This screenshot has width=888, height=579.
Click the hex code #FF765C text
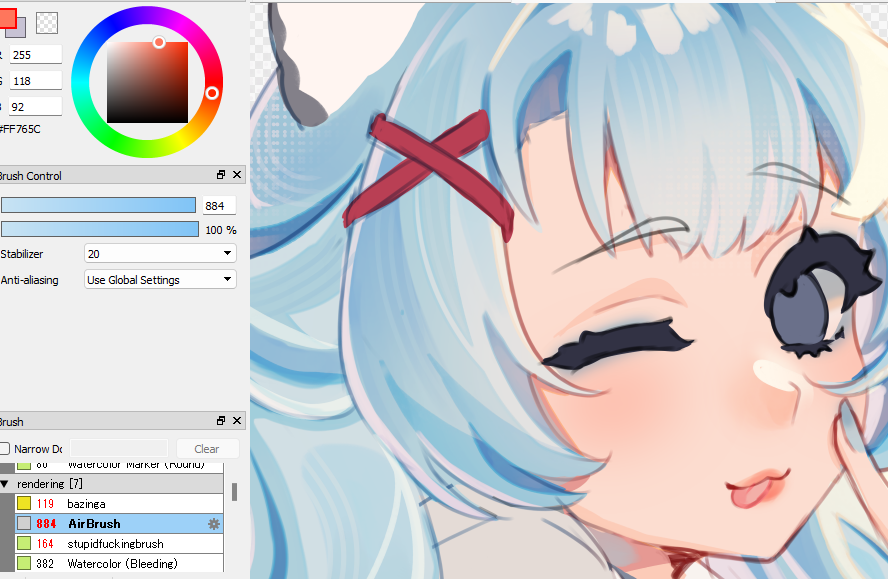[20, 129]
